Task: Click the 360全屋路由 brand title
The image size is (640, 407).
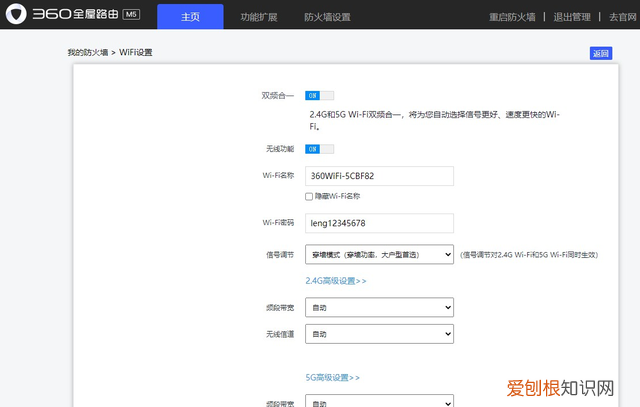Action: [76, 14]
